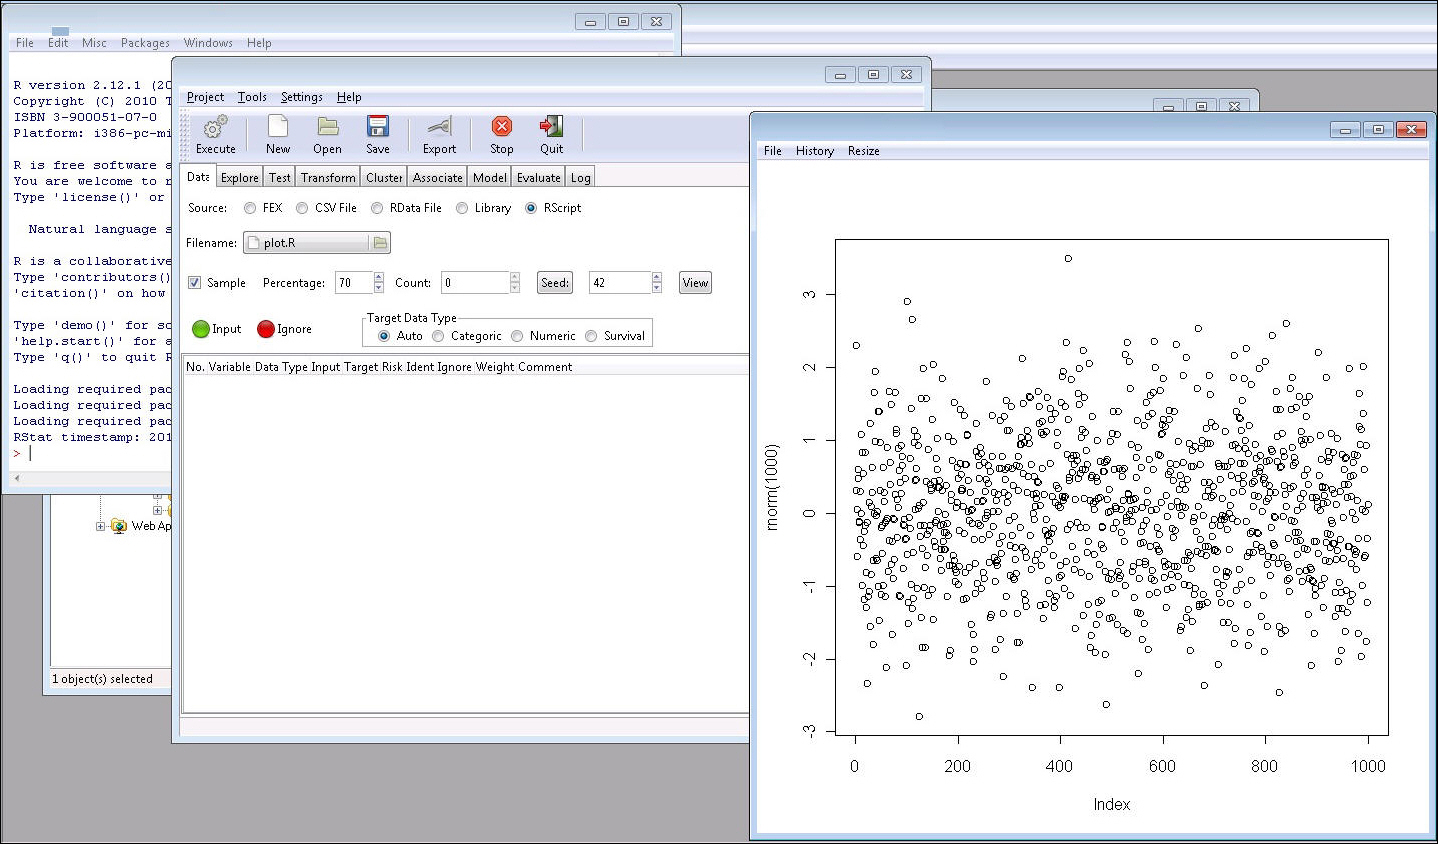Click the R console horizontal scrollbar left arrow
The image size is (1438, 844).
pyautogui.click(x=17, y=478)
